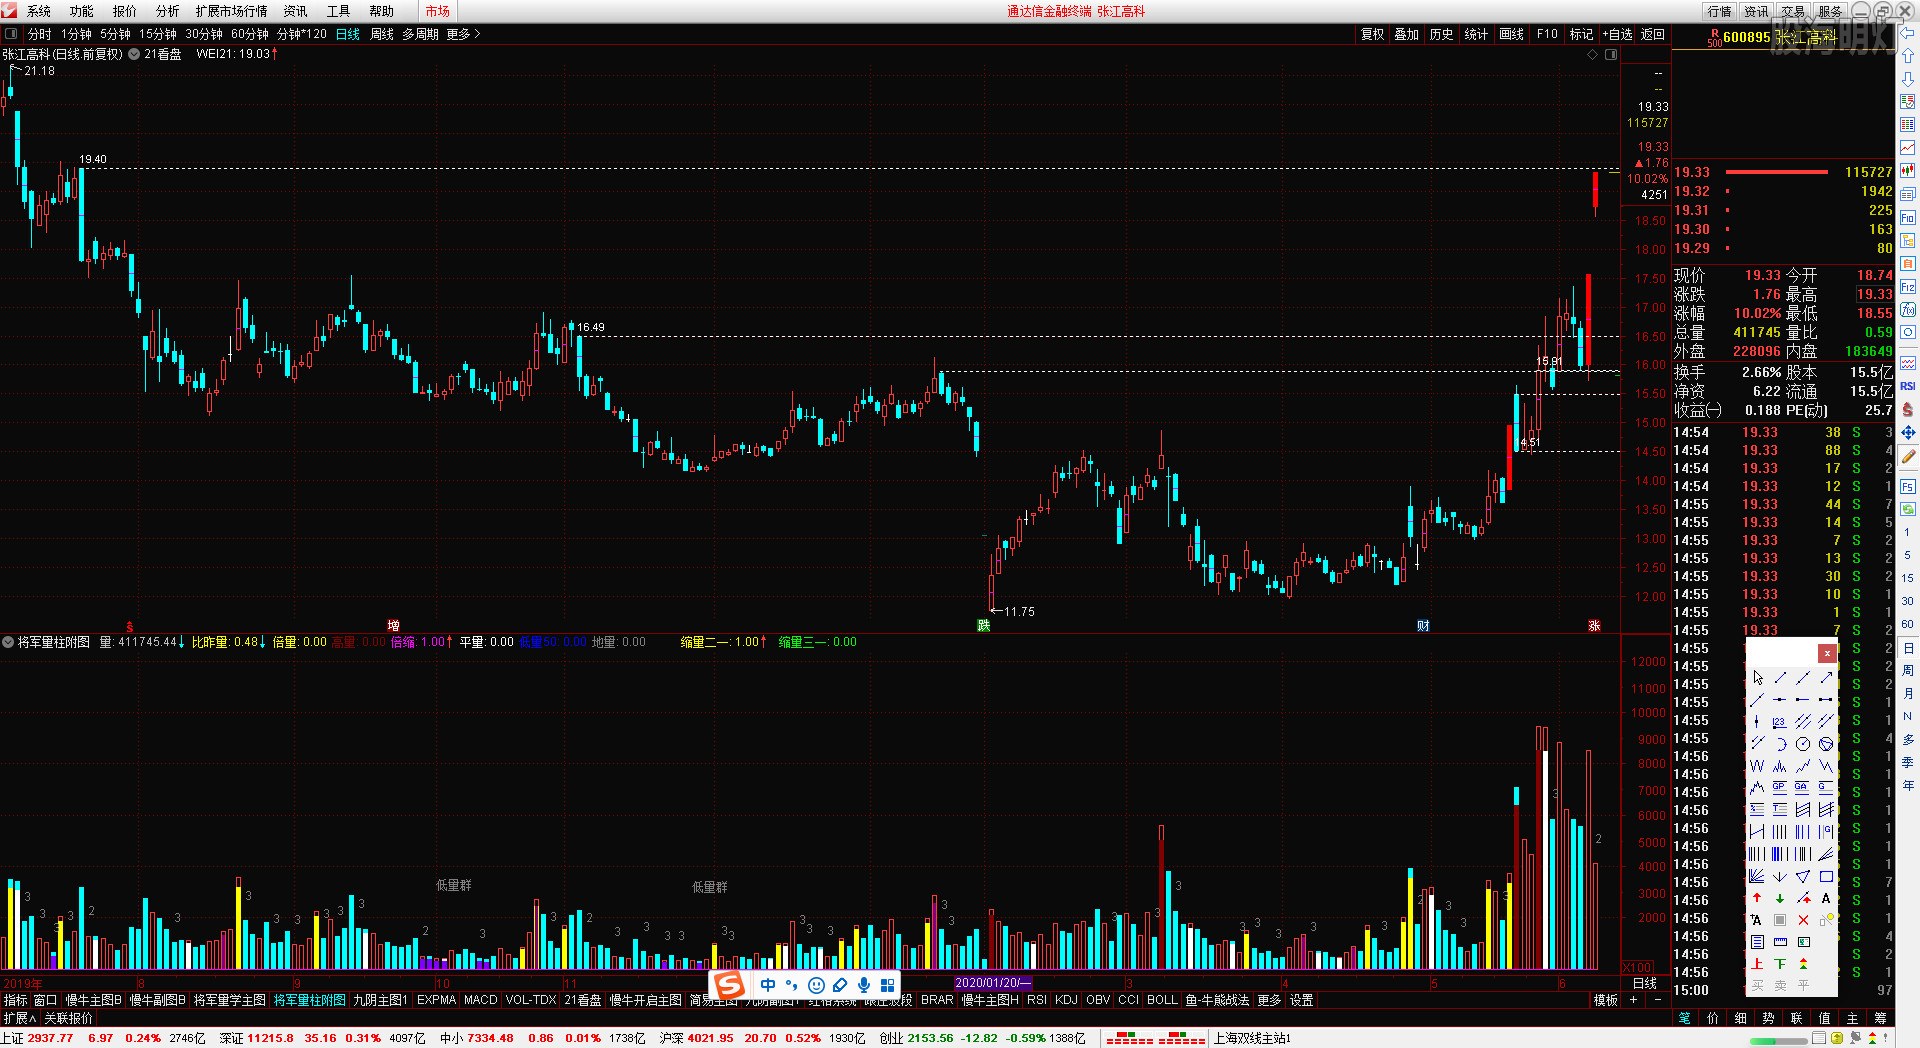Open the 多周期 multi-period view option
1920x1048 pixels.
[420, 34]
